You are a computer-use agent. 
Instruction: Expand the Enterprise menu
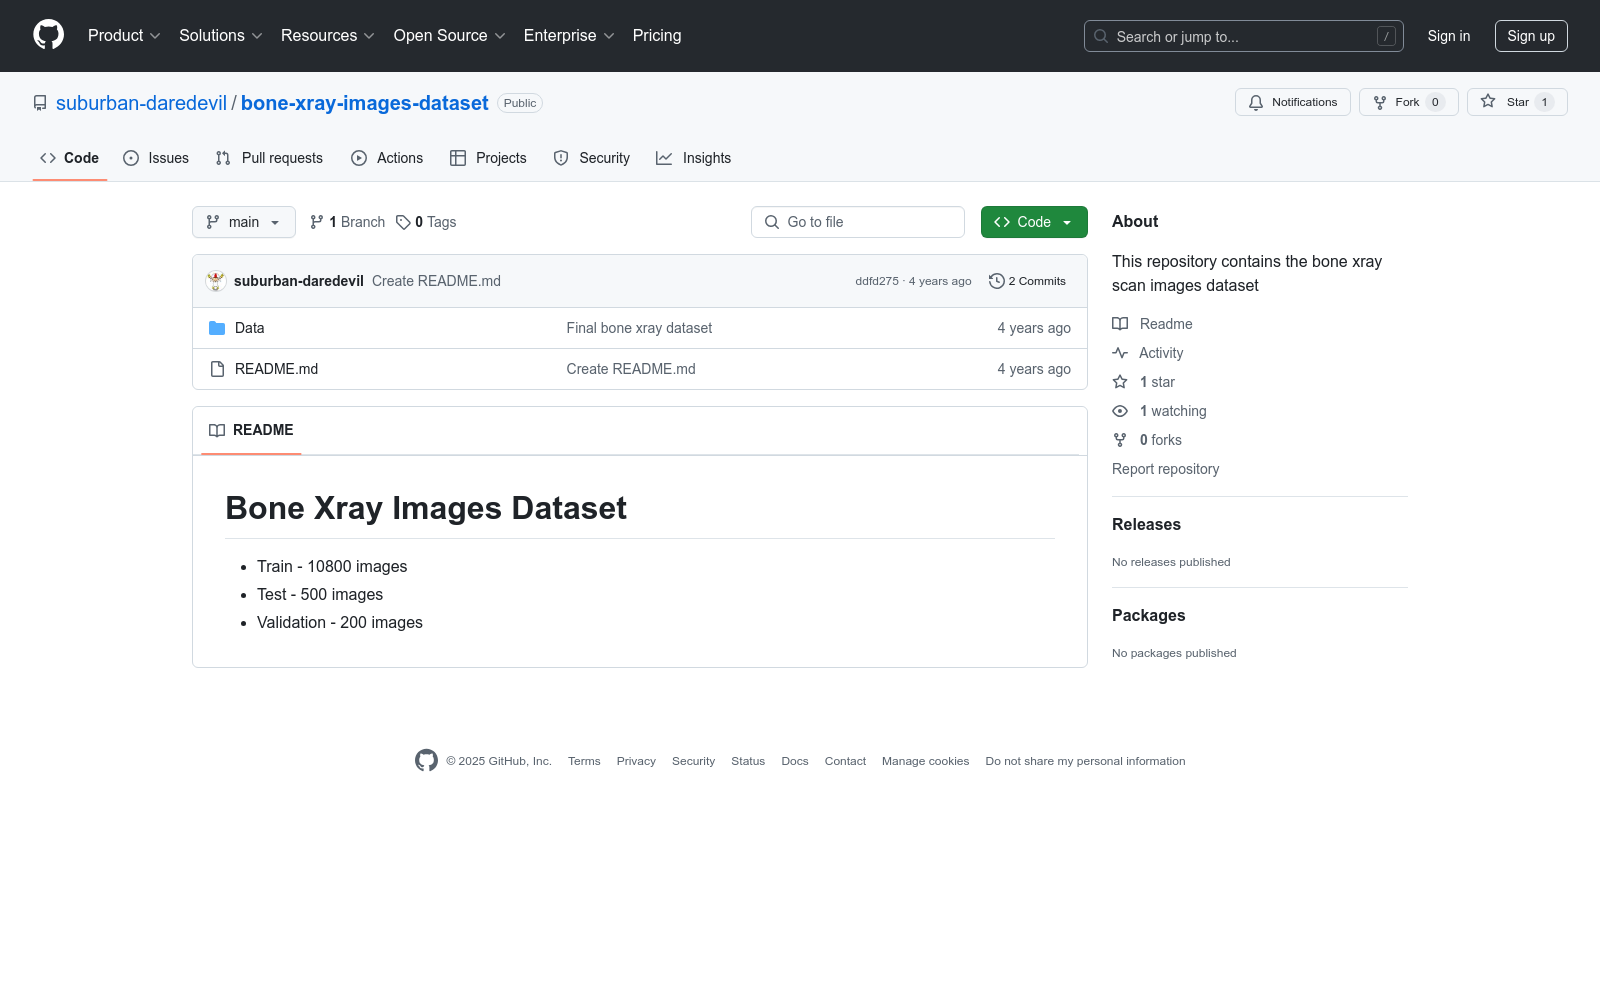pyautogui.click(x=569, y=35)
